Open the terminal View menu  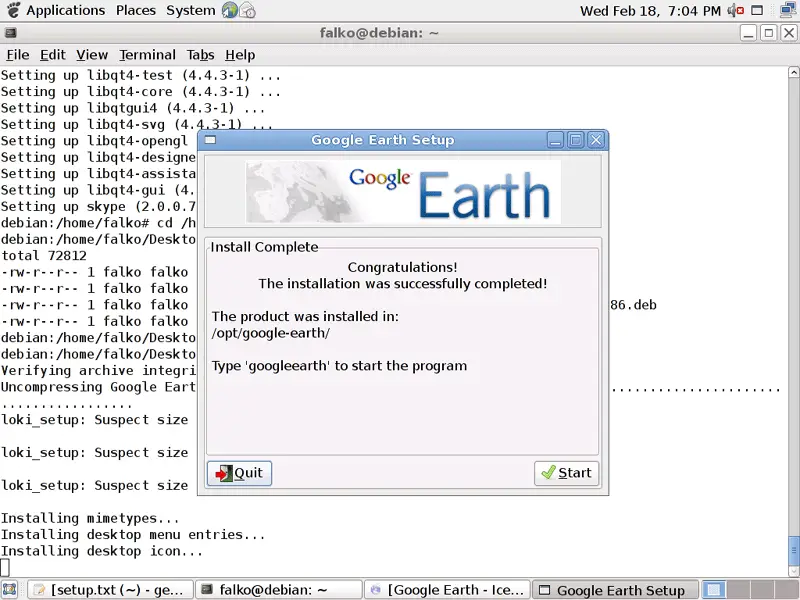tap(92, 55)
